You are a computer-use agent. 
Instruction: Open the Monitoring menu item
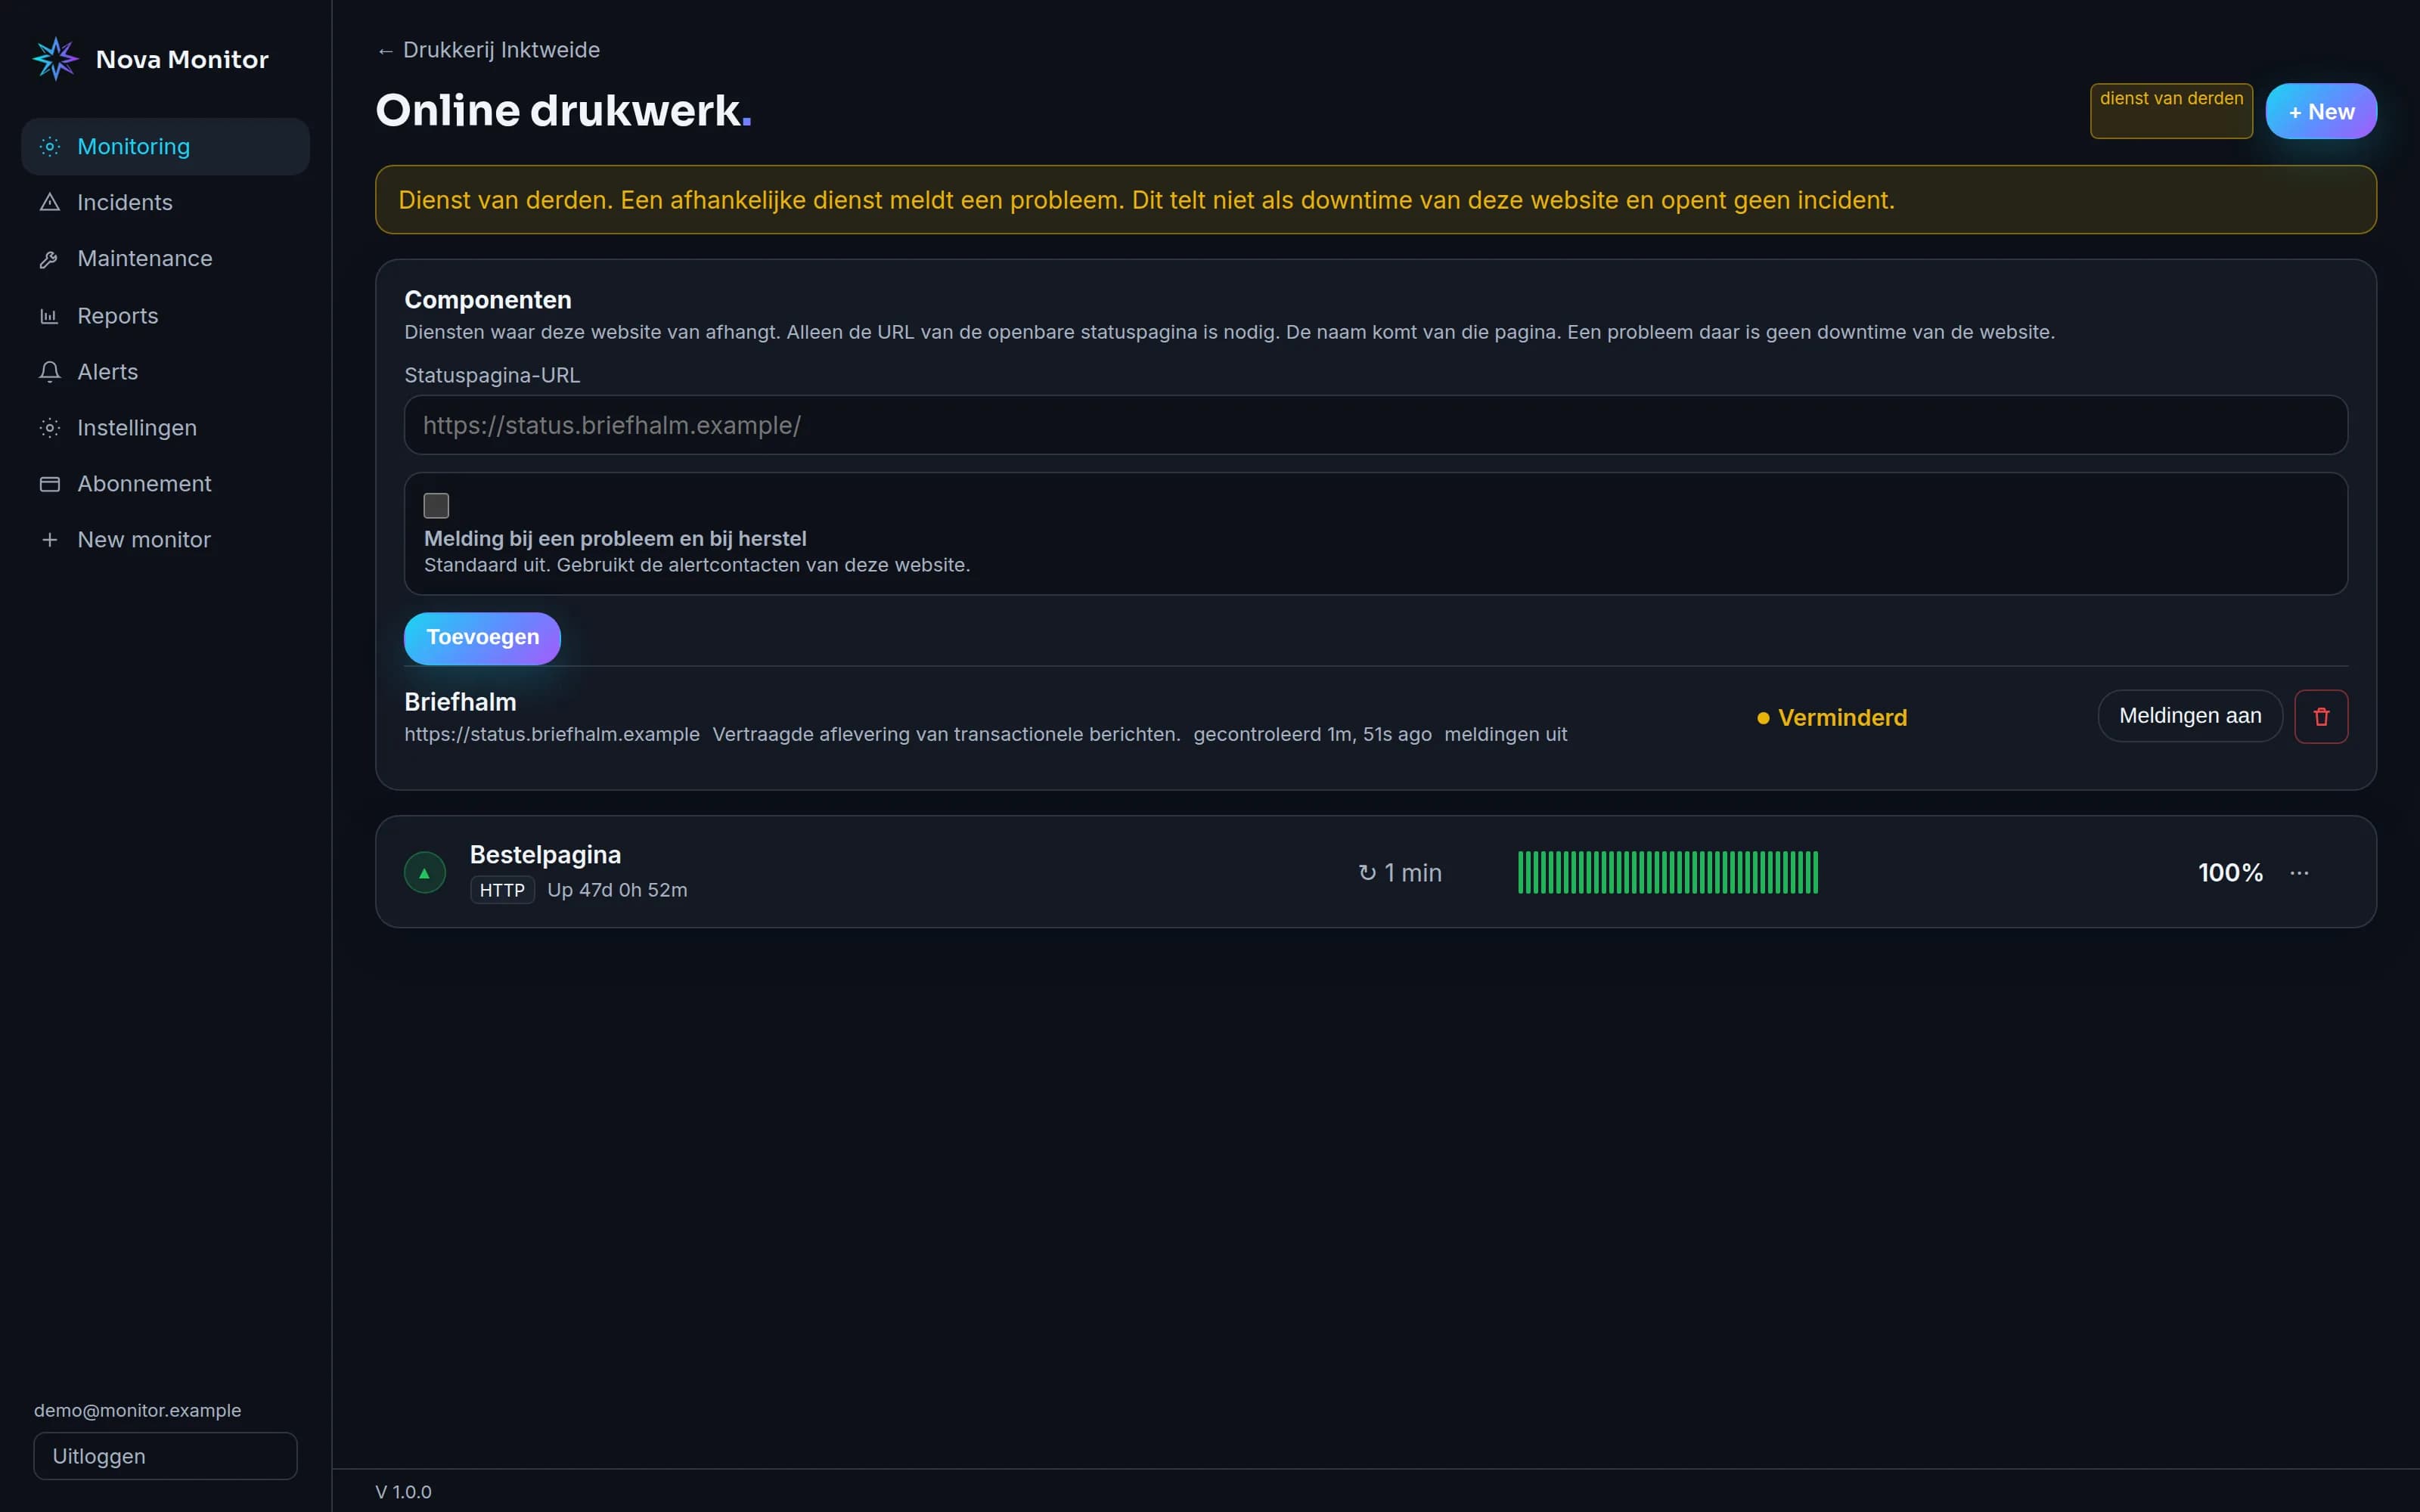[x=166, y=147]
